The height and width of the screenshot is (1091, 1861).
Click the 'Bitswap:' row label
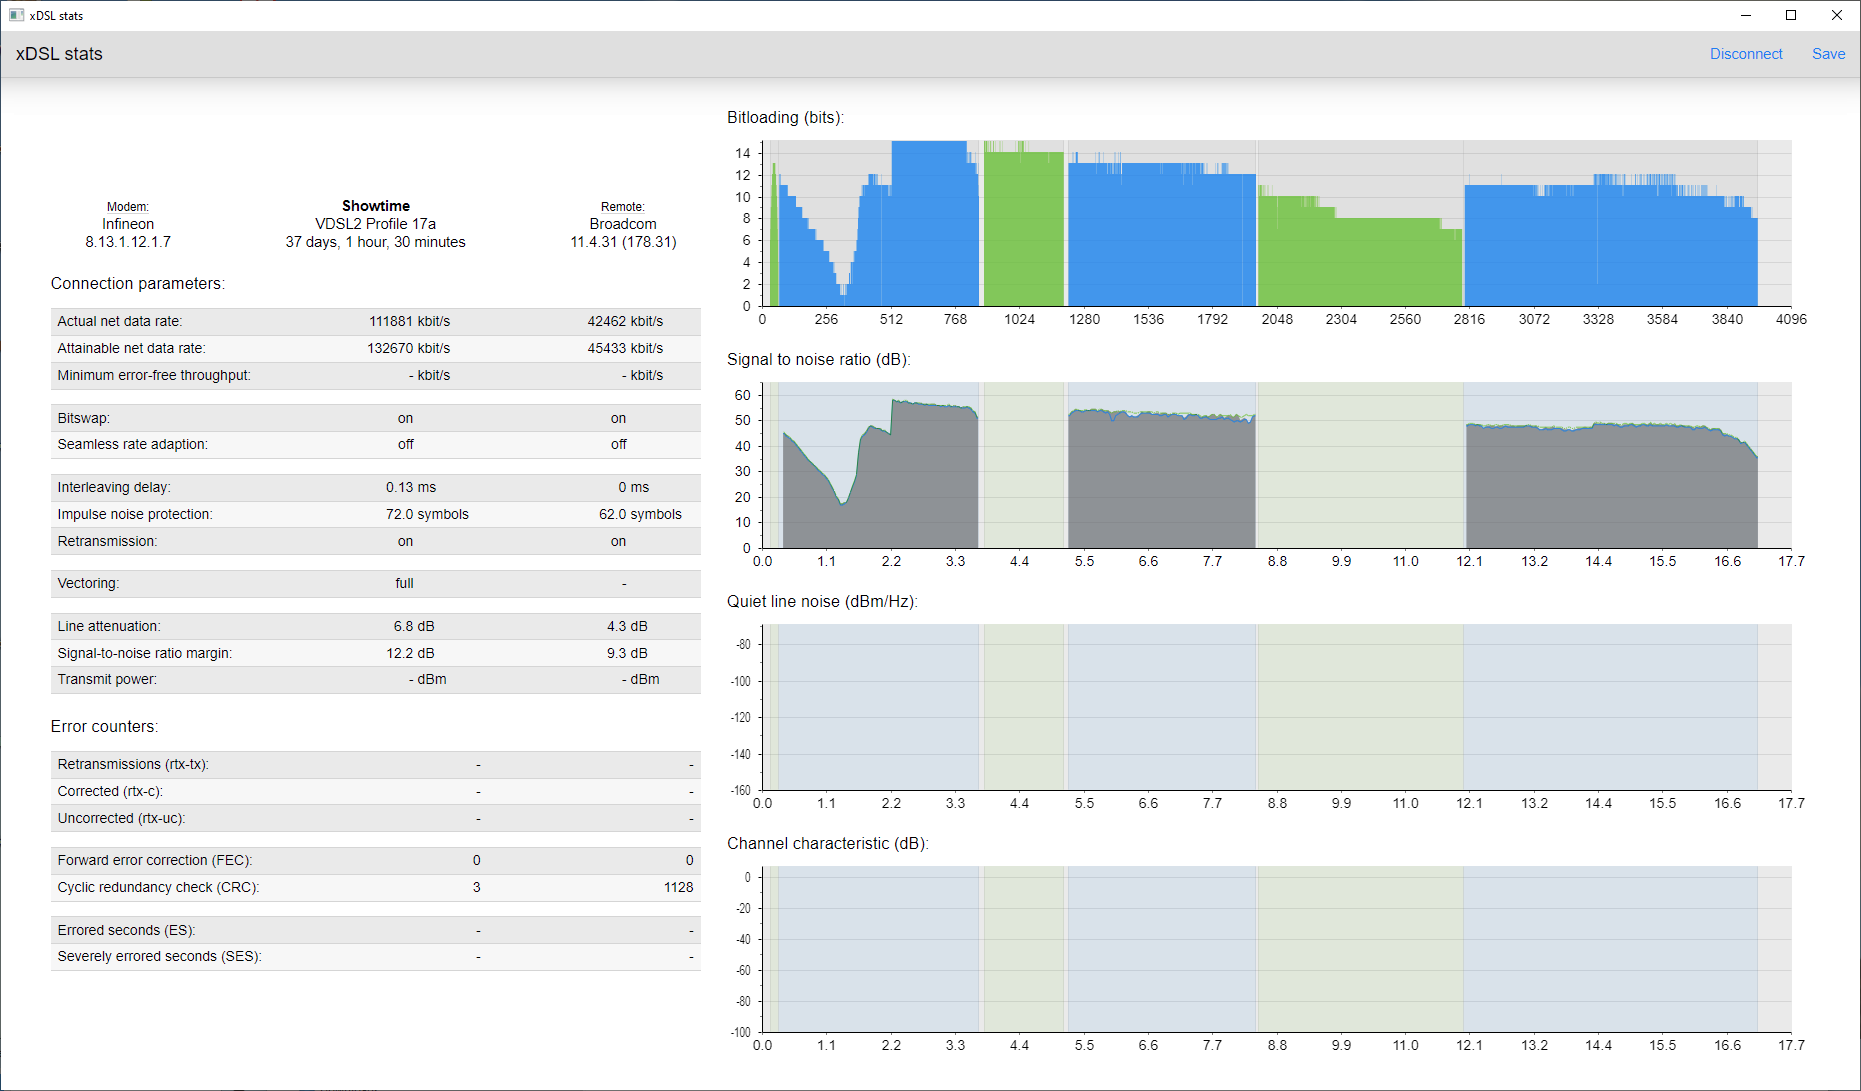click(x=84, y=418)
